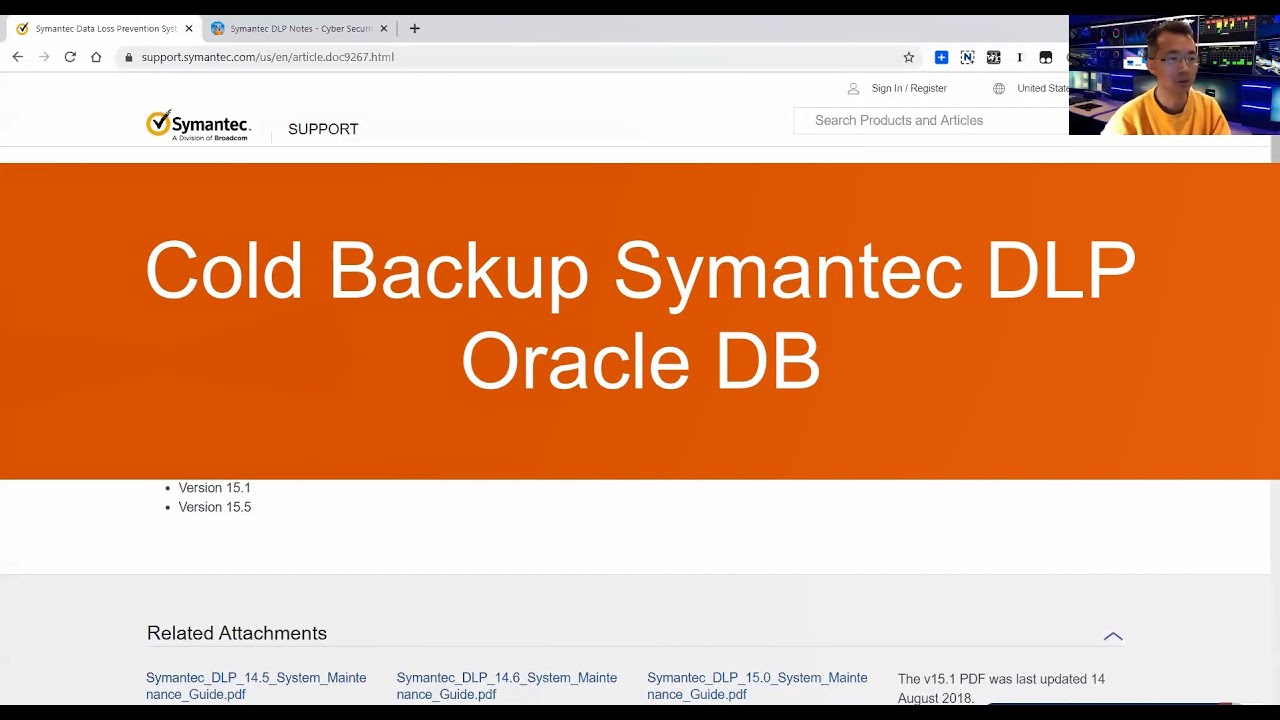Click the Cold Backup Symantec DLP banner title

point(640,315)
